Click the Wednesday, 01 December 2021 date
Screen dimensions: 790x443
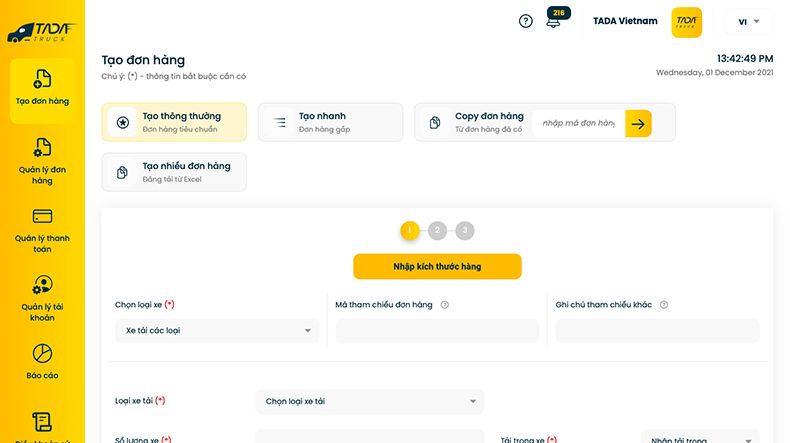[714, 73]
